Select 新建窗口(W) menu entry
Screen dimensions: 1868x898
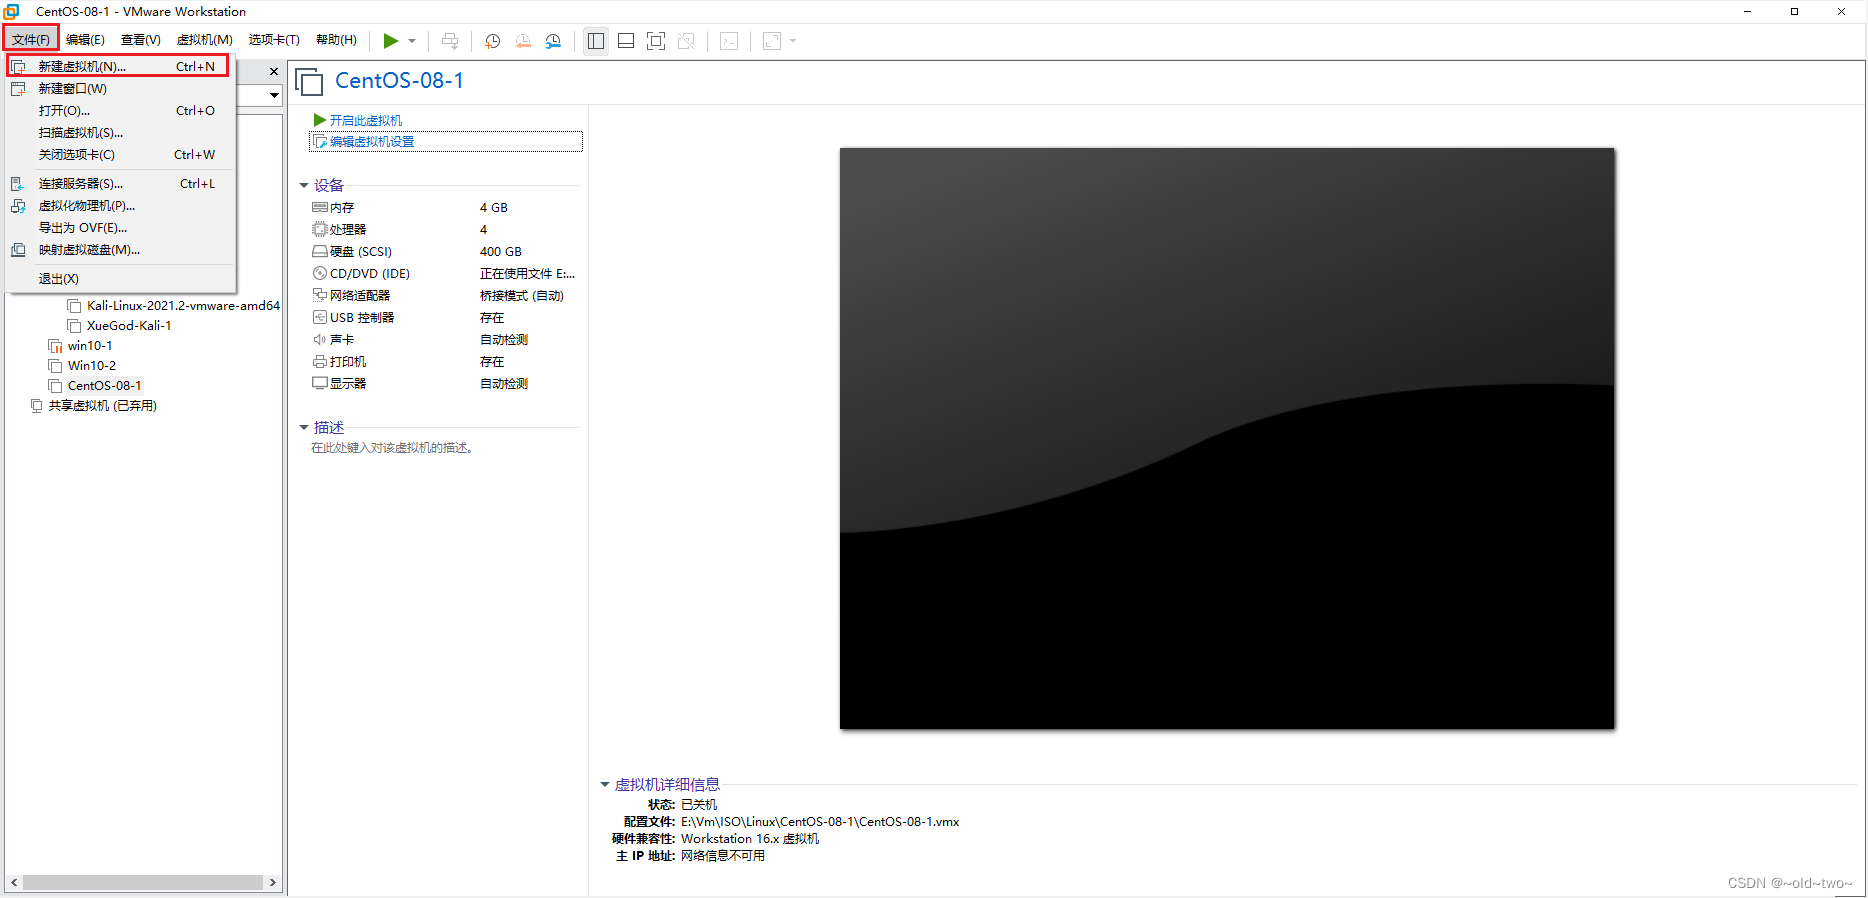point(120,88)
